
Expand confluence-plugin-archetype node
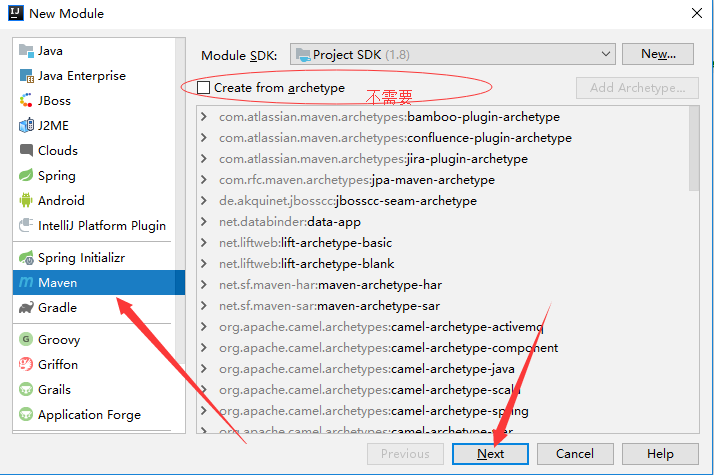(x=204, y=138)
